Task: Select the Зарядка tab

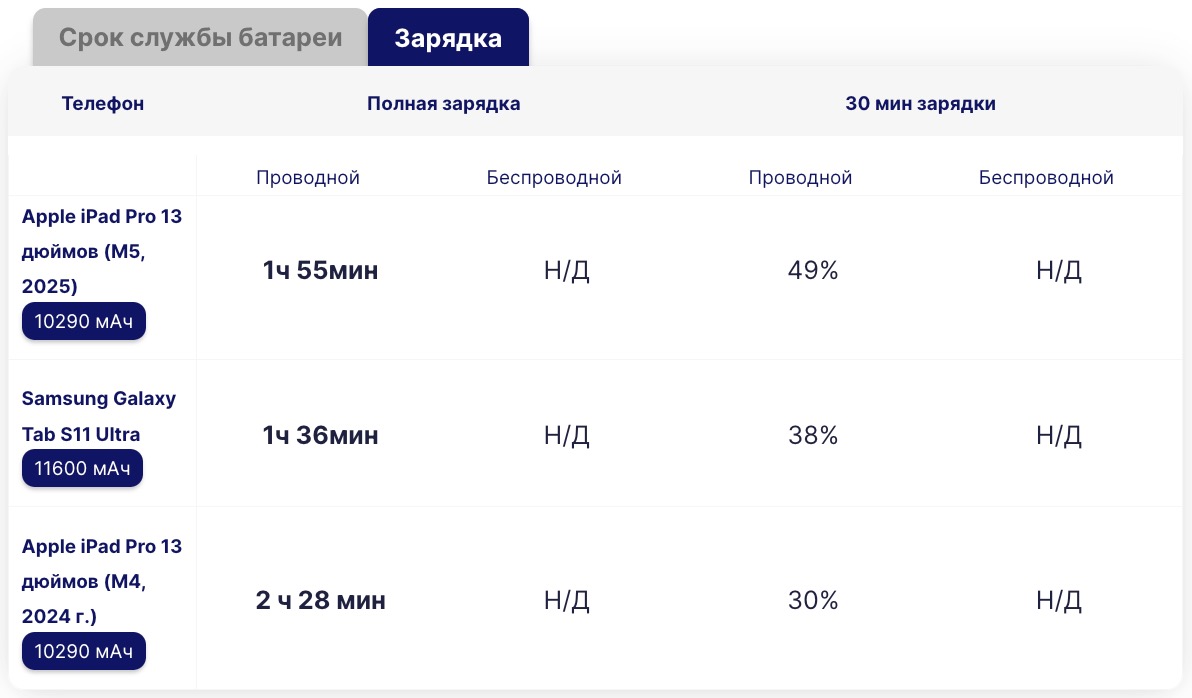Action: pyautogui.click(x=448, y=38)
